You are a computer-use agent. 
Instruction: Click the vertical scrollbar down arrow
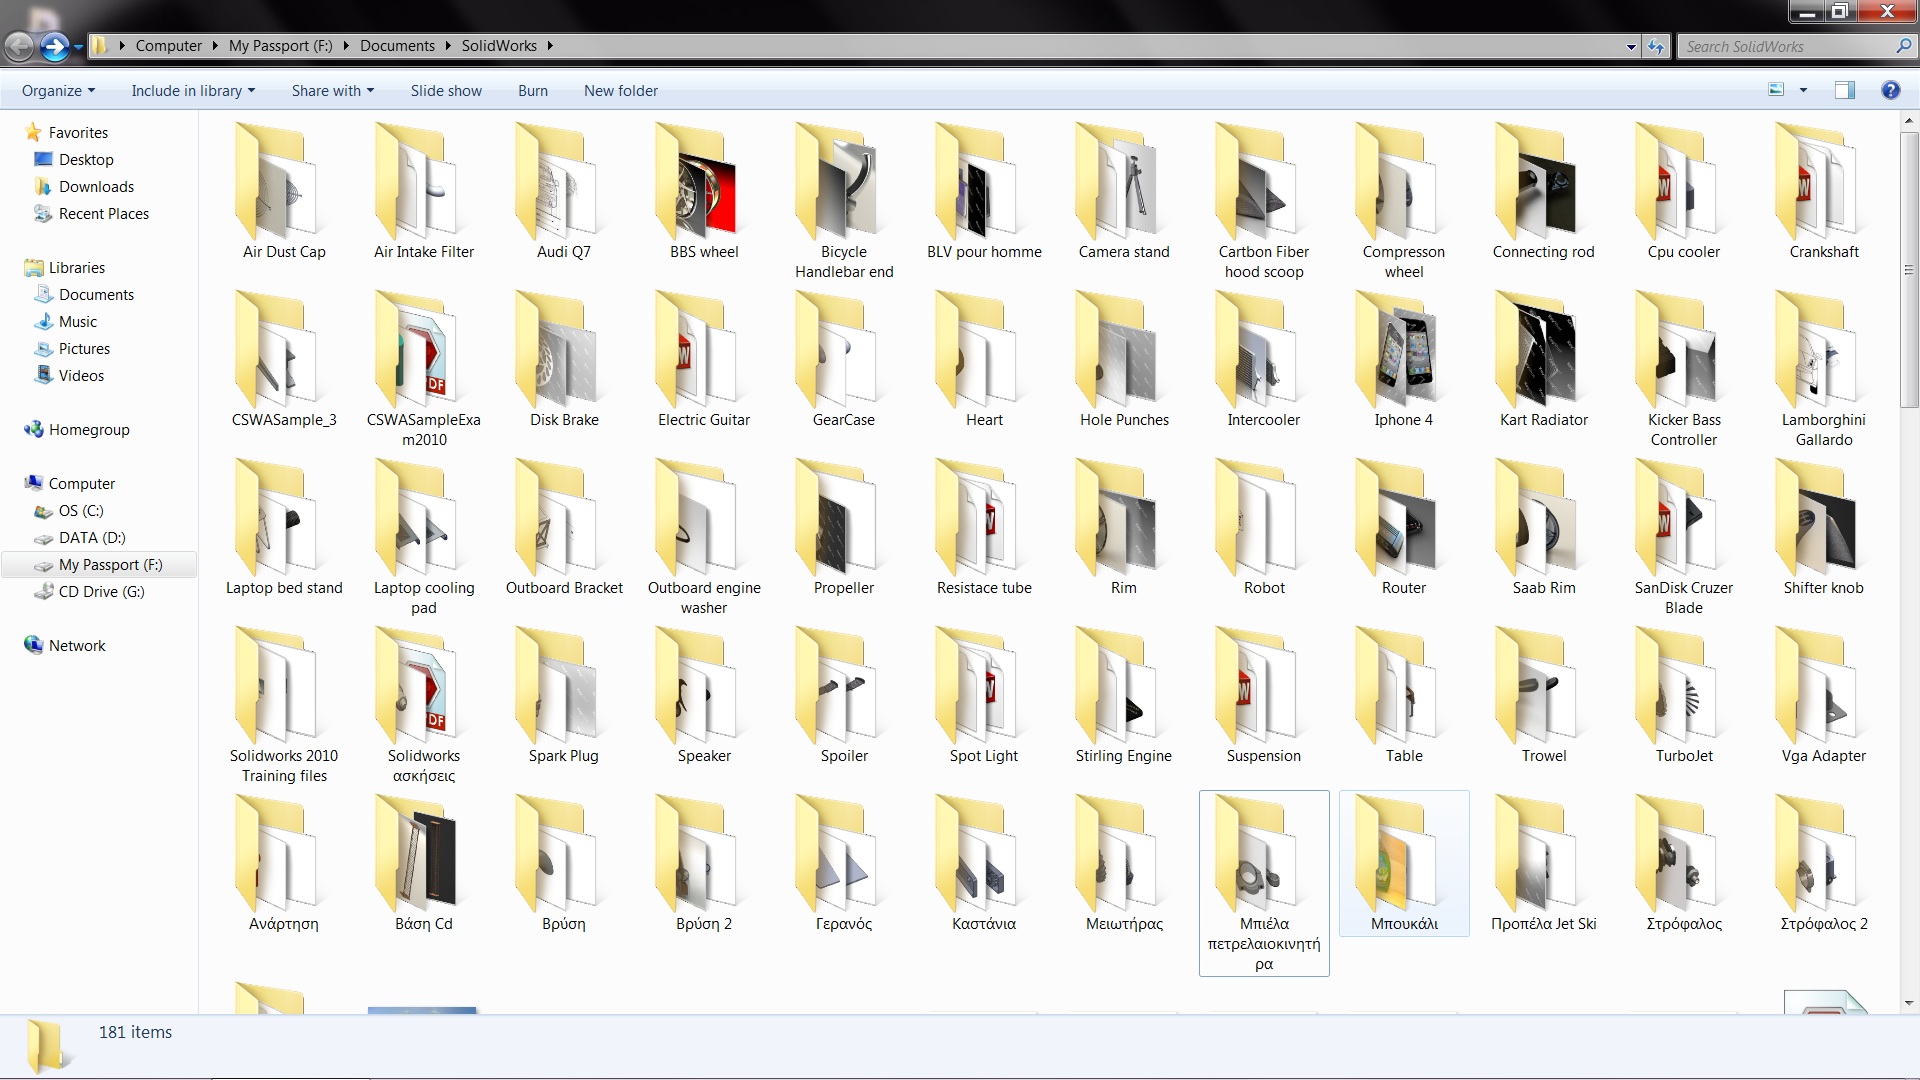point(1908,1002)
